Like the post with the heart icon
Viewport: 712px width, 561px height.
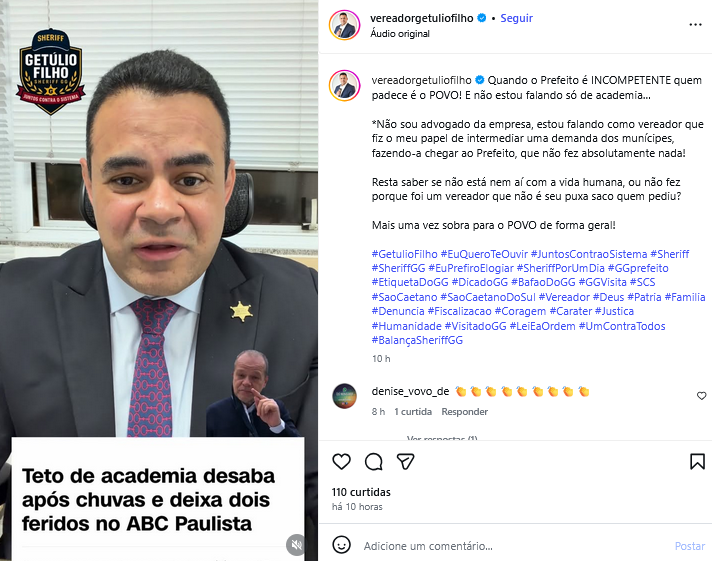(341, 462)
